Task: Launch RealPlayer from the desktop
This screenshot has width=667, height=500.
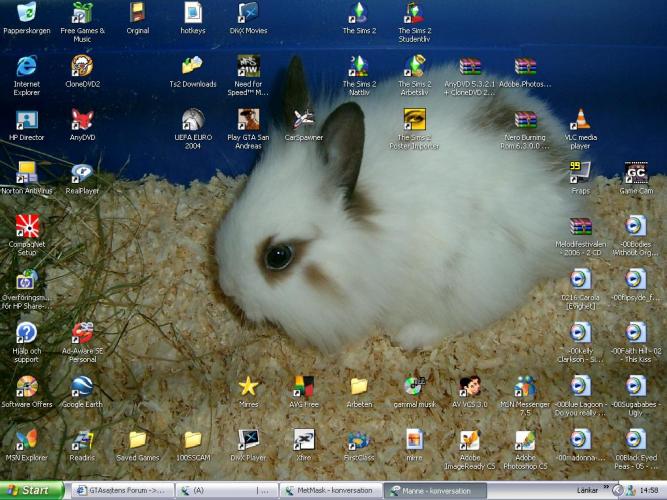Action: click(x=82, y=173)
